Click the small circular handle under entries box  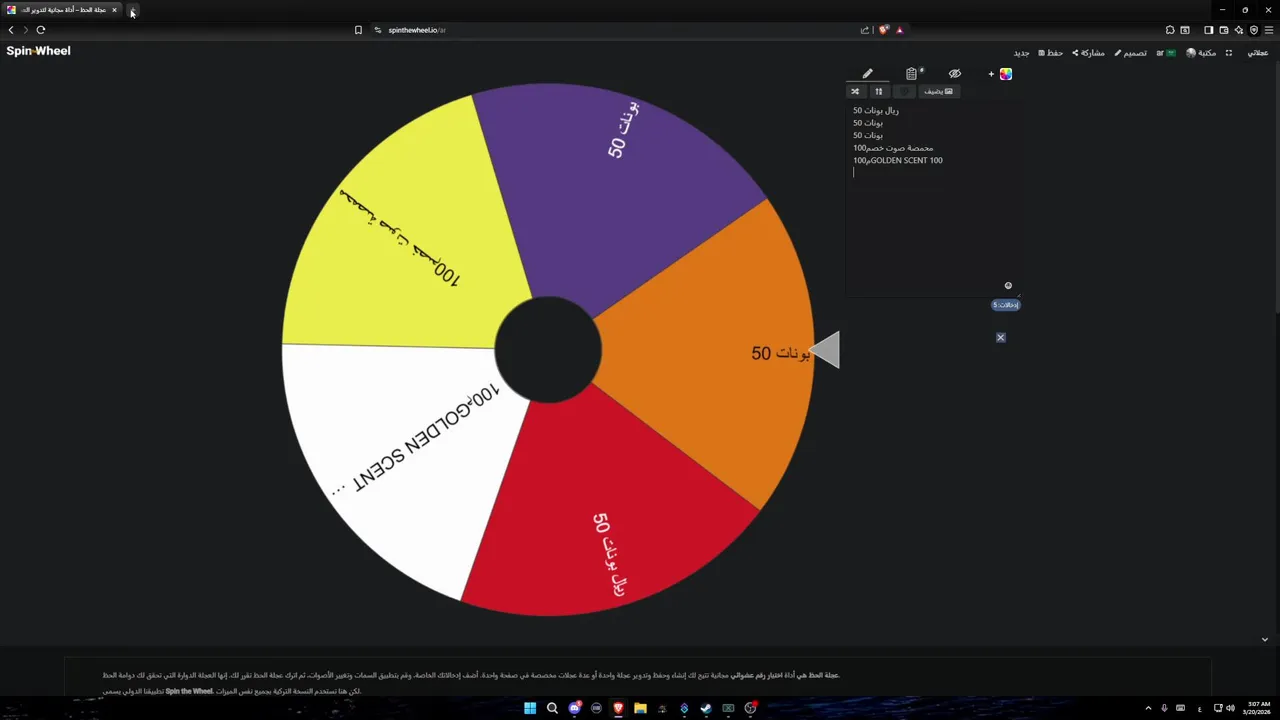point(1008,286)
